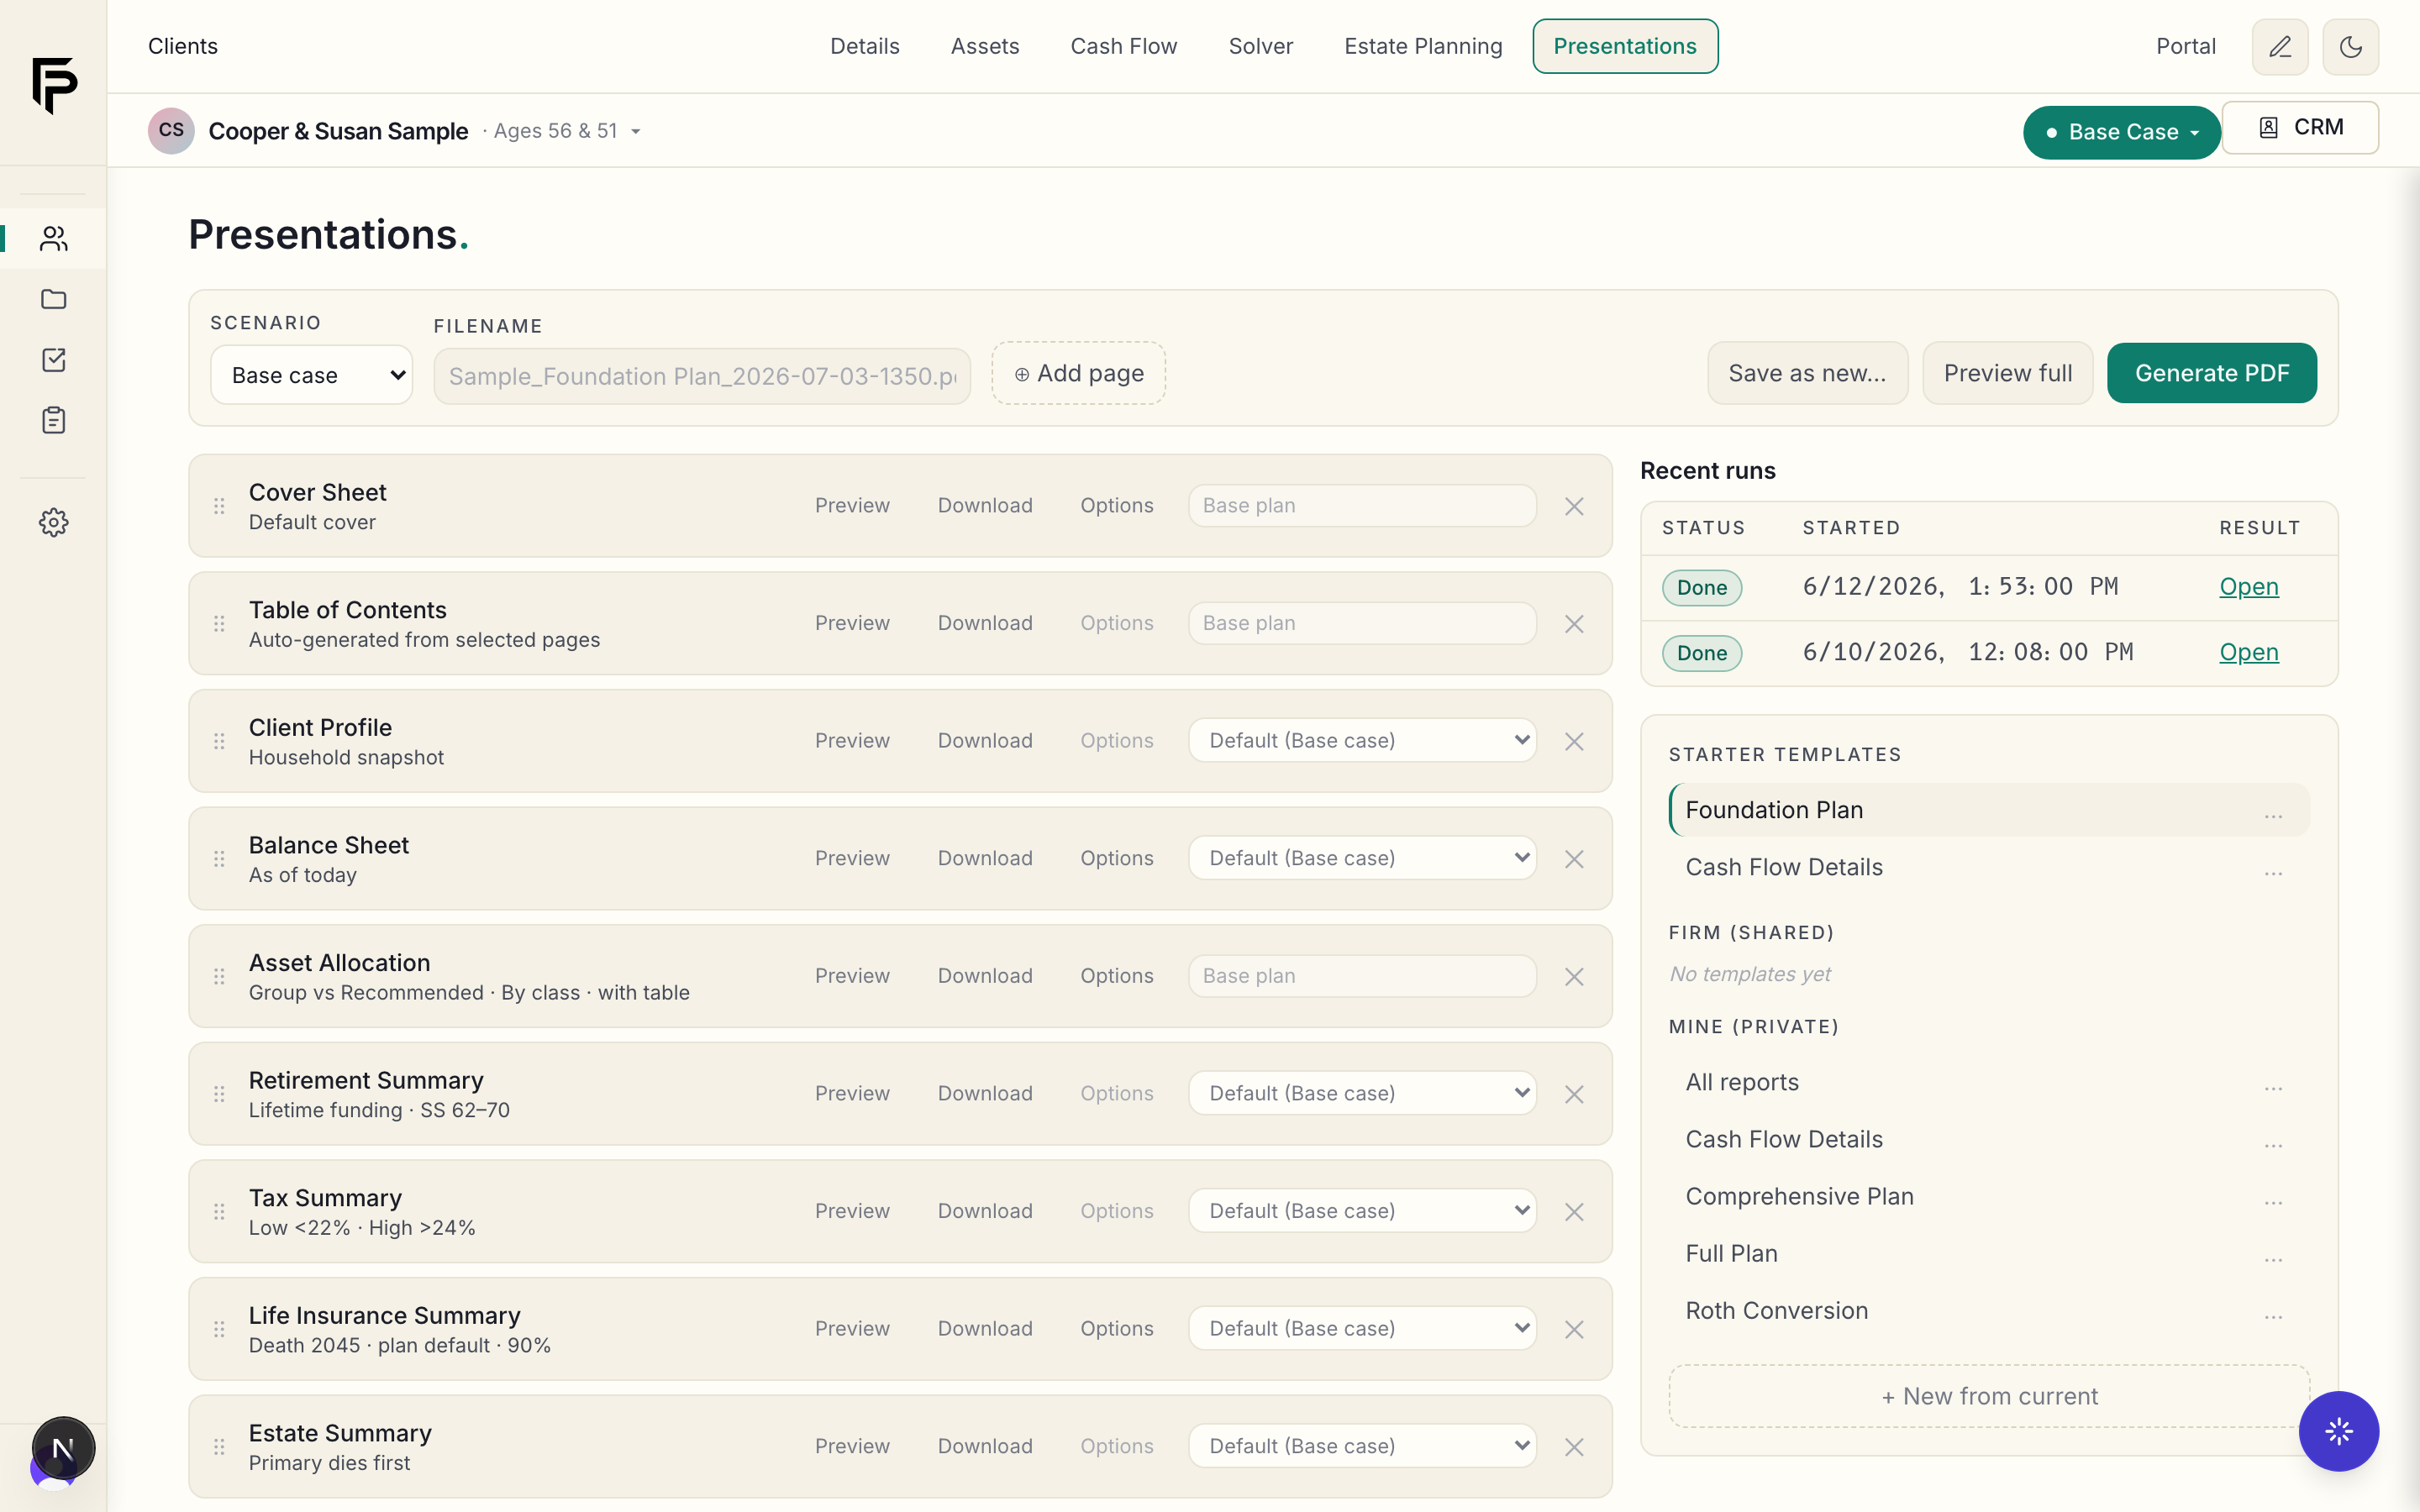This screenshot has height=1512, width=2420.
Task: Open the Scenario Base case dropdown
Action: click(311, 375)
